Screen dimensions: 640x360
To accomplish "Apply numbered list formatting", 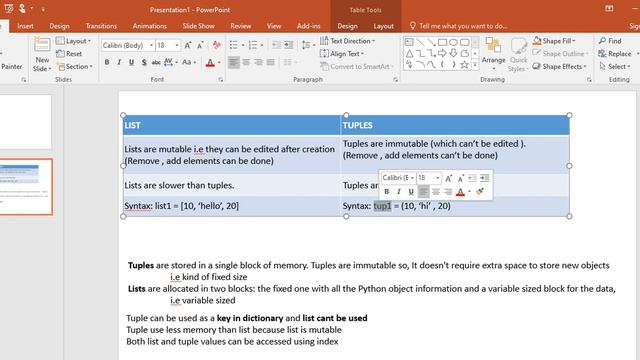I will click(x=253, y=45).
